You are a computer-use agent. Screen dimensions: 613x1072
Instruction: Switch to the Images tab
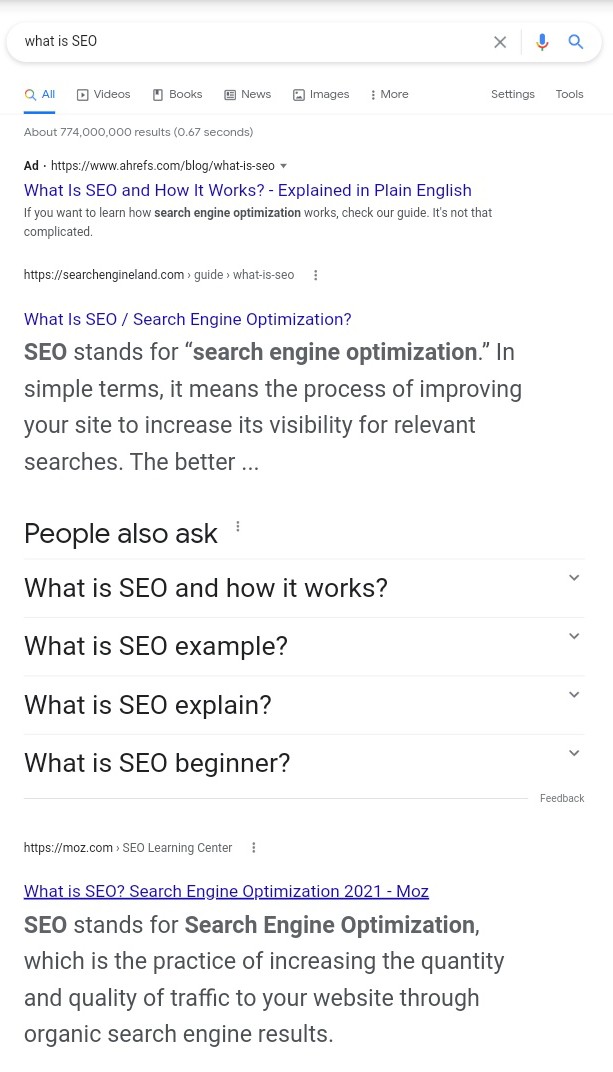click(x=321, y=94)
